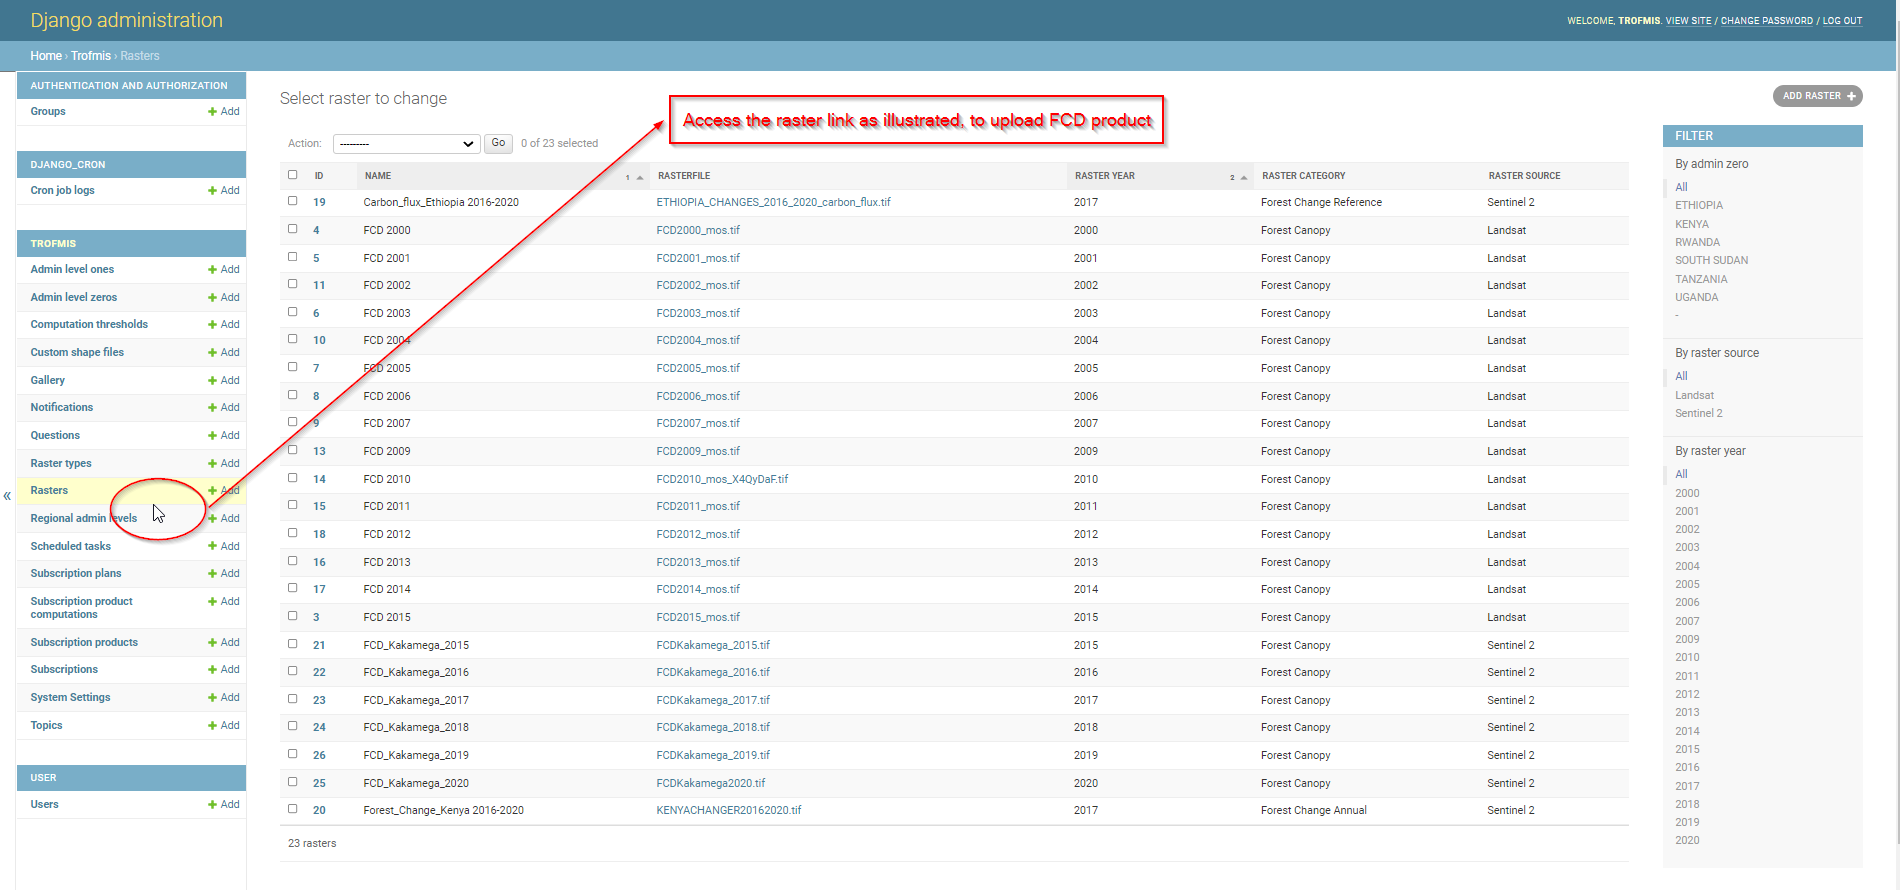Filter by raster source Landsat
Image resolution: width=1900 pixels, height=890 pixels.
pos(1694,395)
